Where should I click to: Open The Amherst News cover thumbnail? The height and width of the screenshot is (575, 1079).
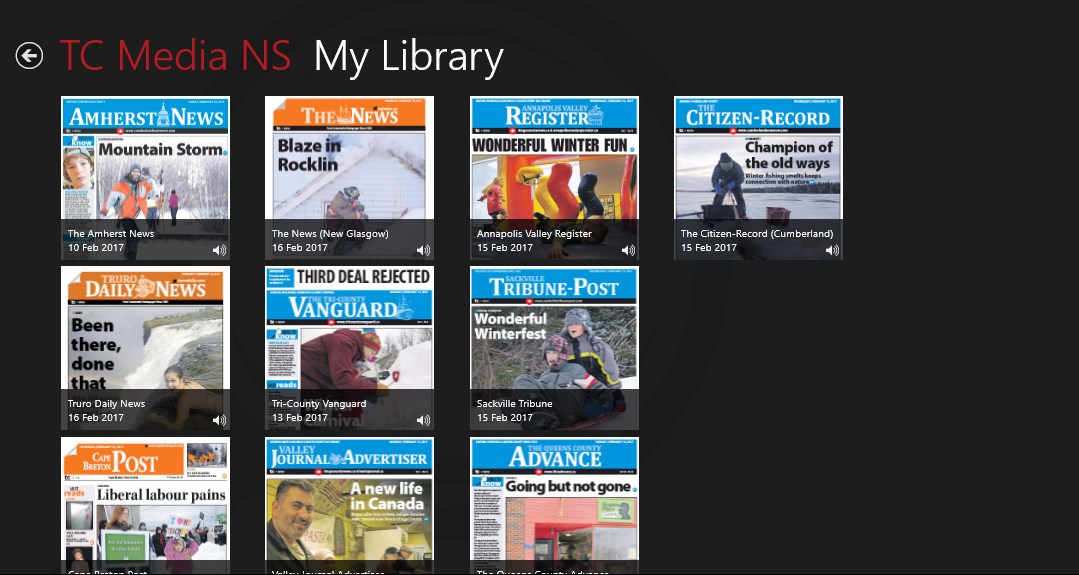[x=145, y=177]
